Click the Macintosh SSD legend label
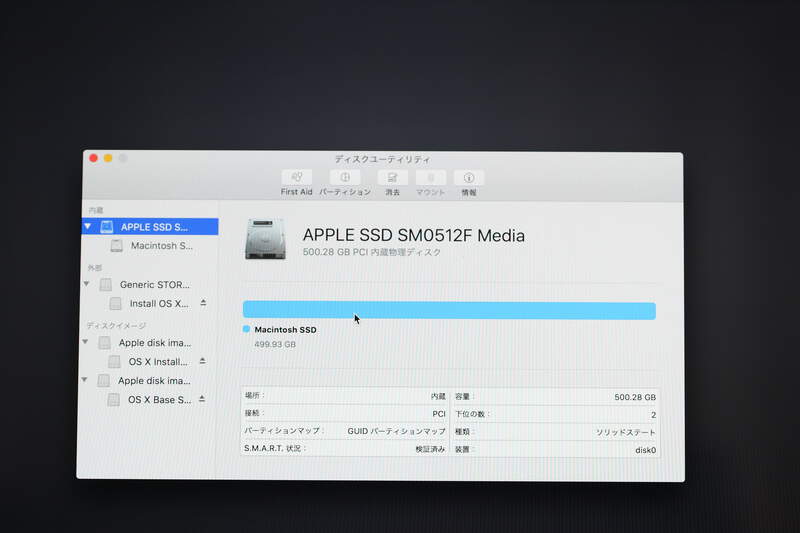The image size is (800, 533). [285, 330]
